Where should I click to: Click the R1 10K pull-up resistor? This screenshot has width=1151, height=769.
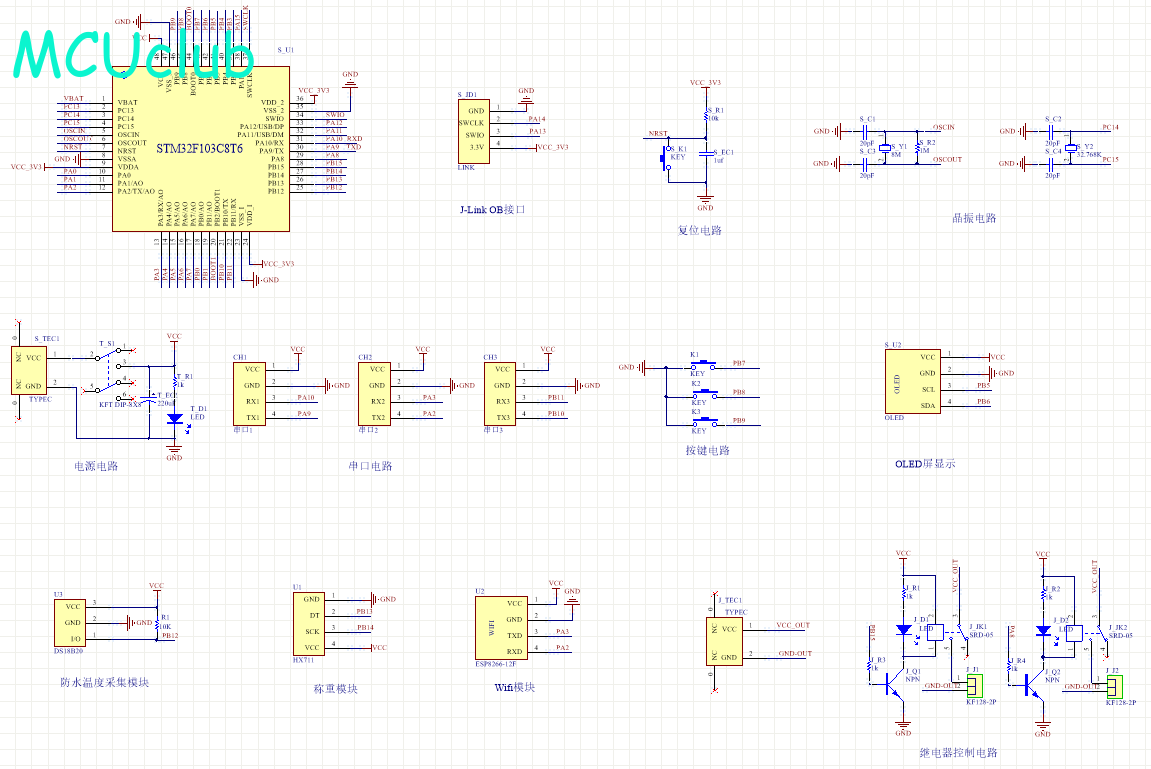click(x=157, y=623)
